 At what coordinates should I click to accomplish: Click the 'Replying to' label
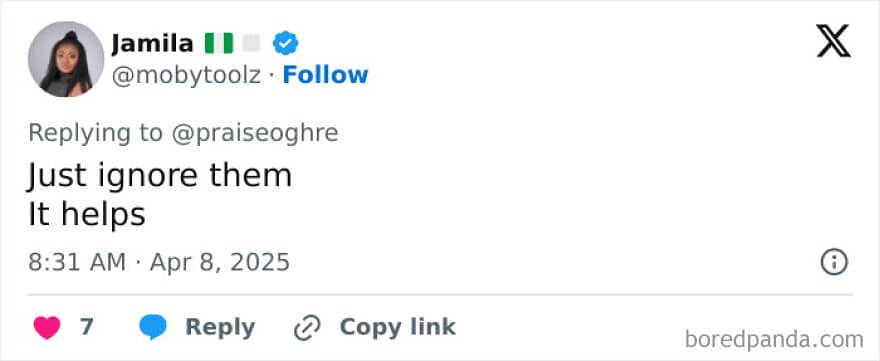coord(95,133)
